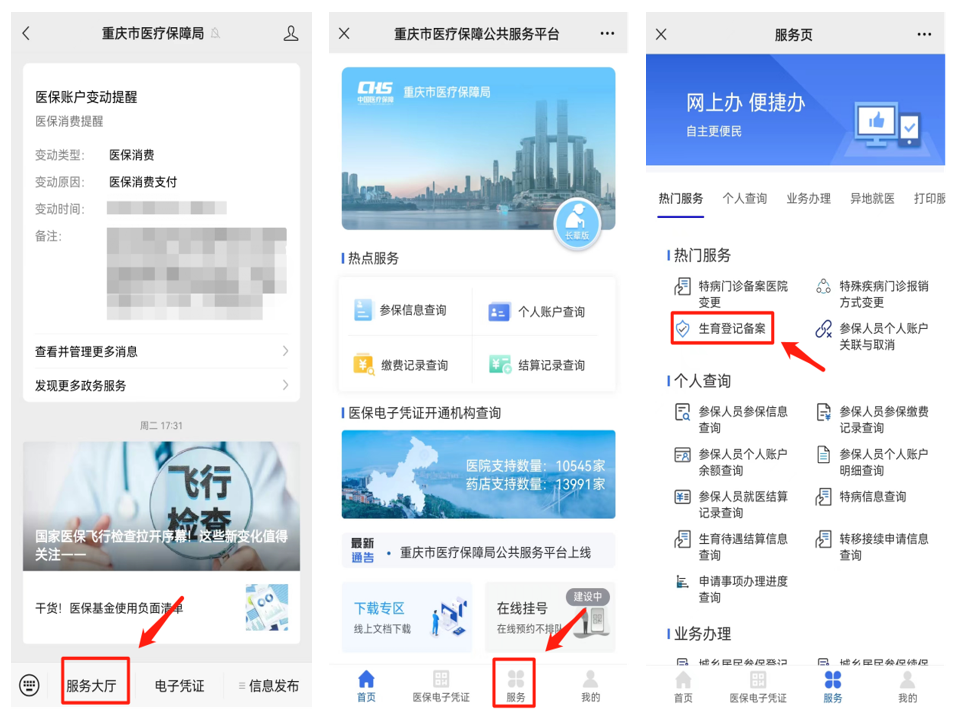960x720 pixels.
Task: Select 医保电子凭证 tab on 公共服务平台 screen
Action: click(x=441, y=686)
